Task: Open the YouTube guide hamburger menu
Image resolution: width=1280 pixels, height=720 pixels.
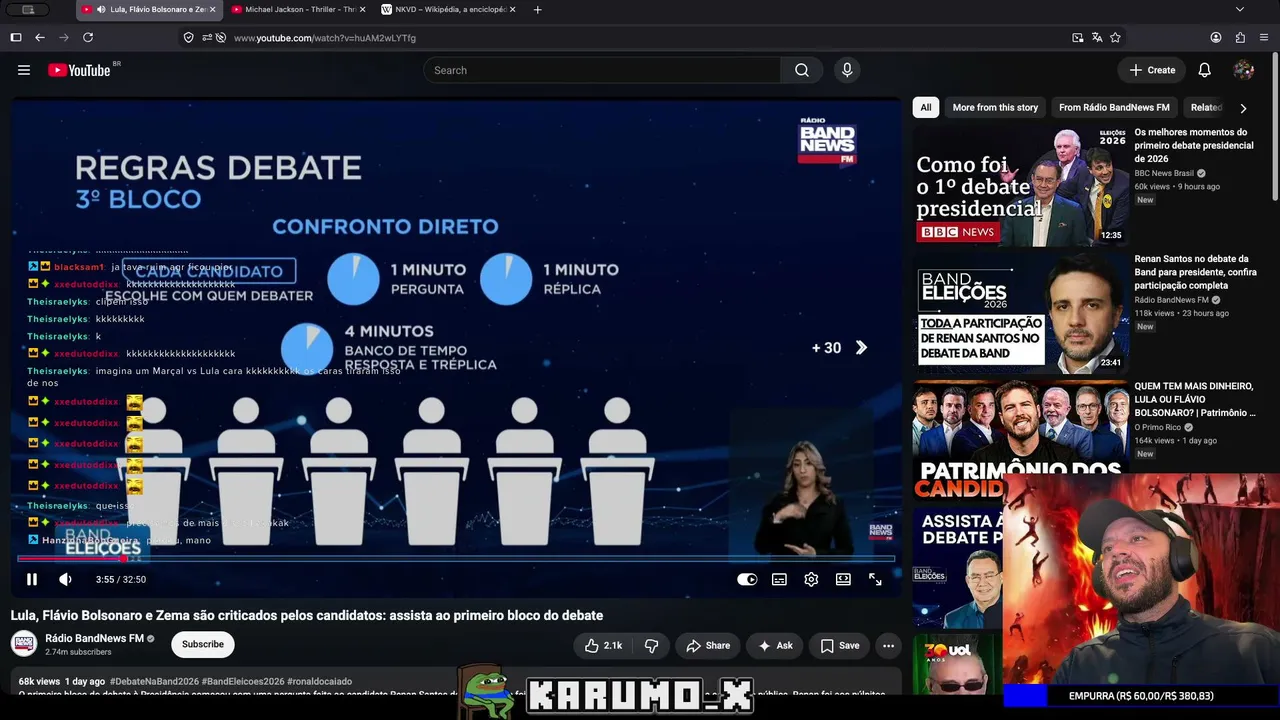Action: click(24, 70)
